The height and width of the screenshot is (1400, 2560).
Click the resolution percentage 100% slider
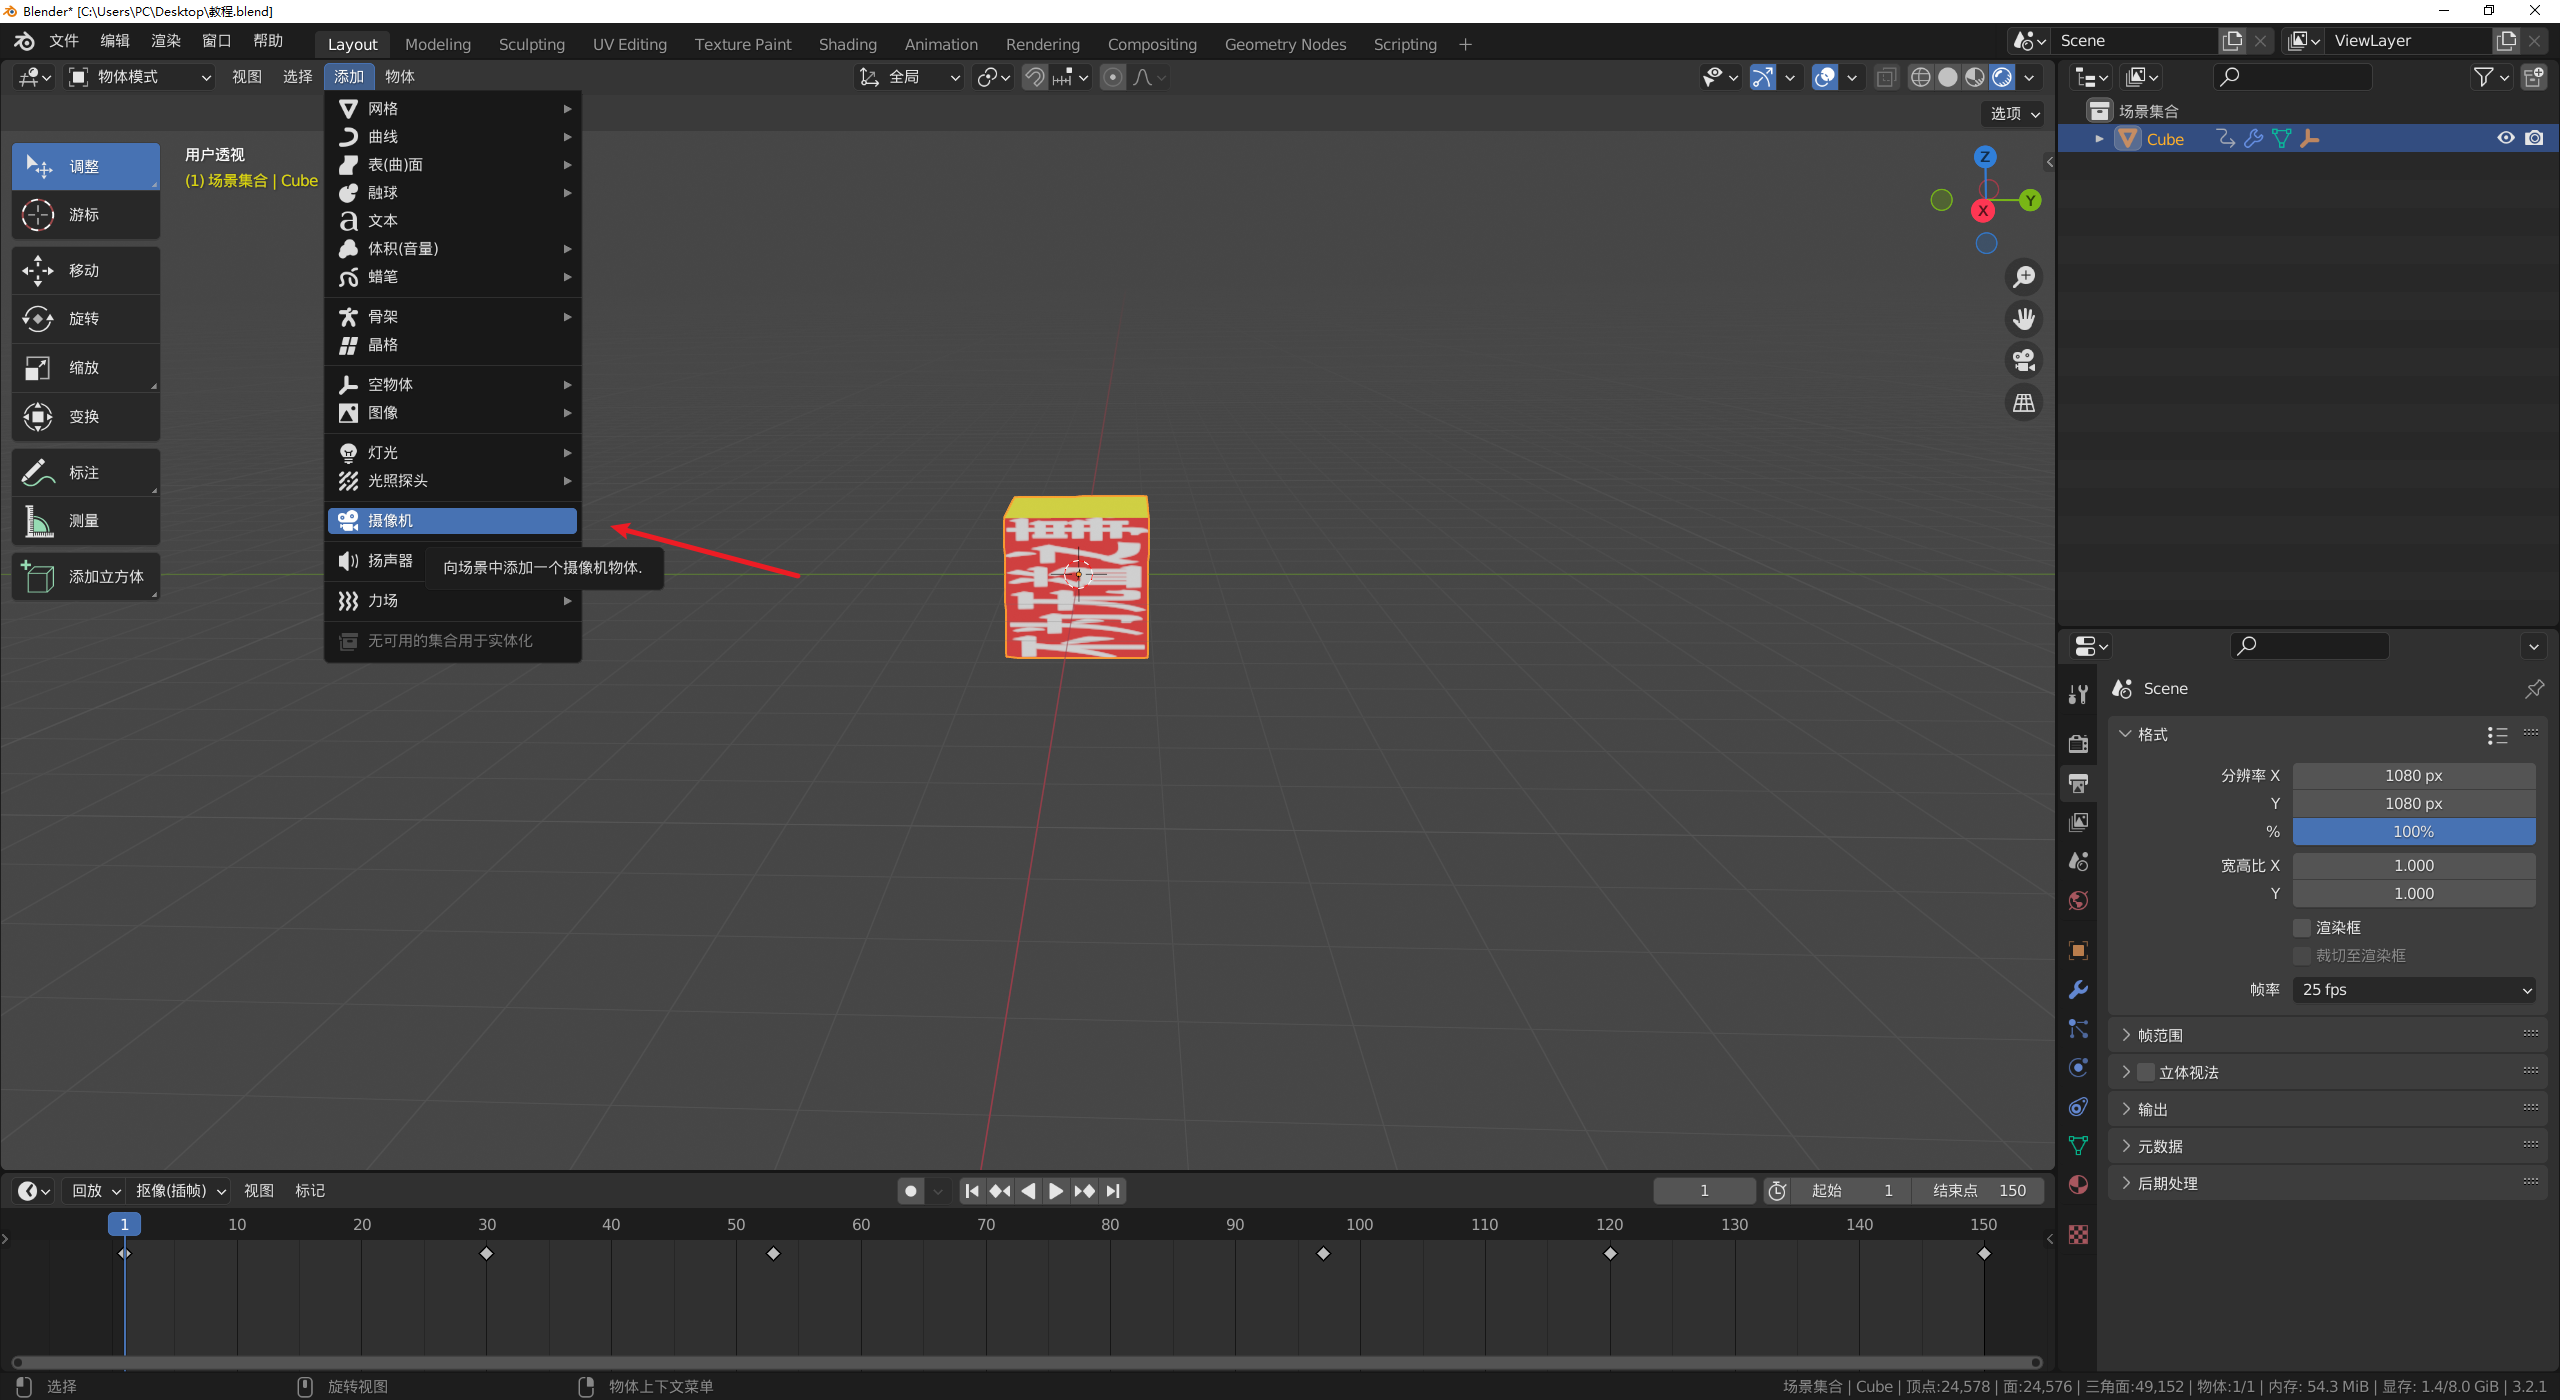click(2413, 831)
